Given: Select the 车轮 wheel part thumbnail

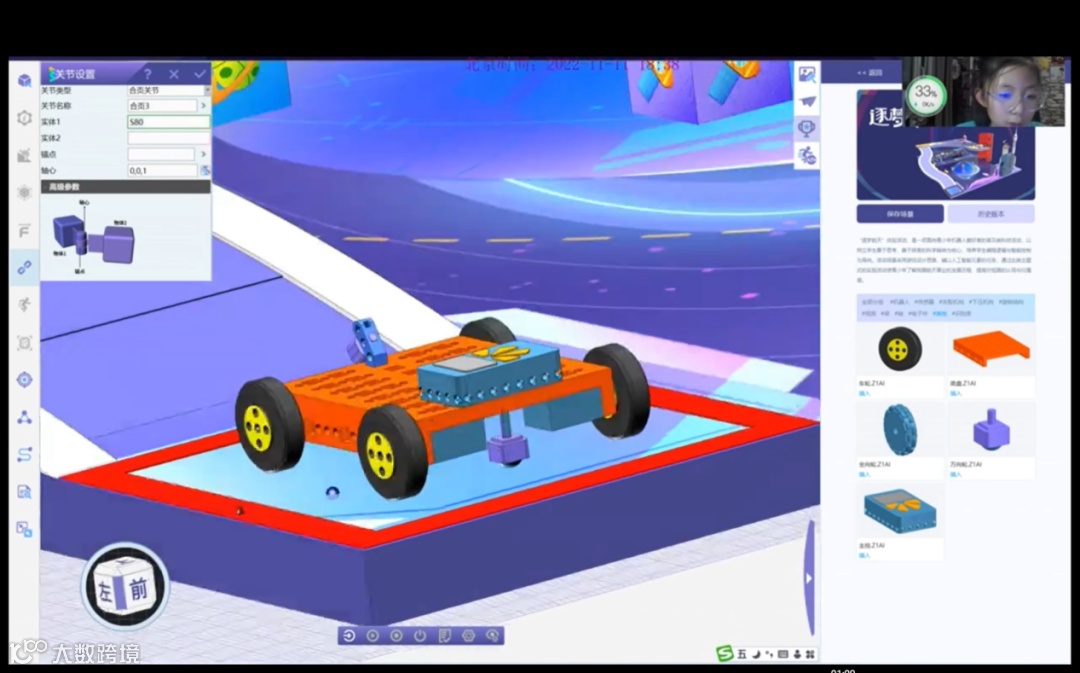Looking at the screenshot, I should [x=900, y=349].
